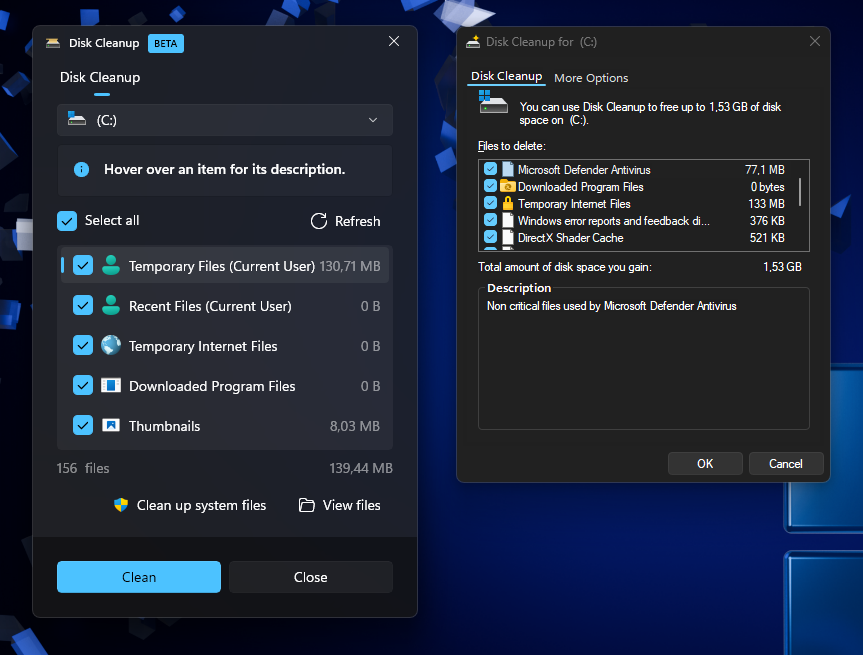The width and height of the screenshot is (863, 655).
Task: Click Cancel in Disk Cleanup for (C:)
Action: click(x=785, y=463)
